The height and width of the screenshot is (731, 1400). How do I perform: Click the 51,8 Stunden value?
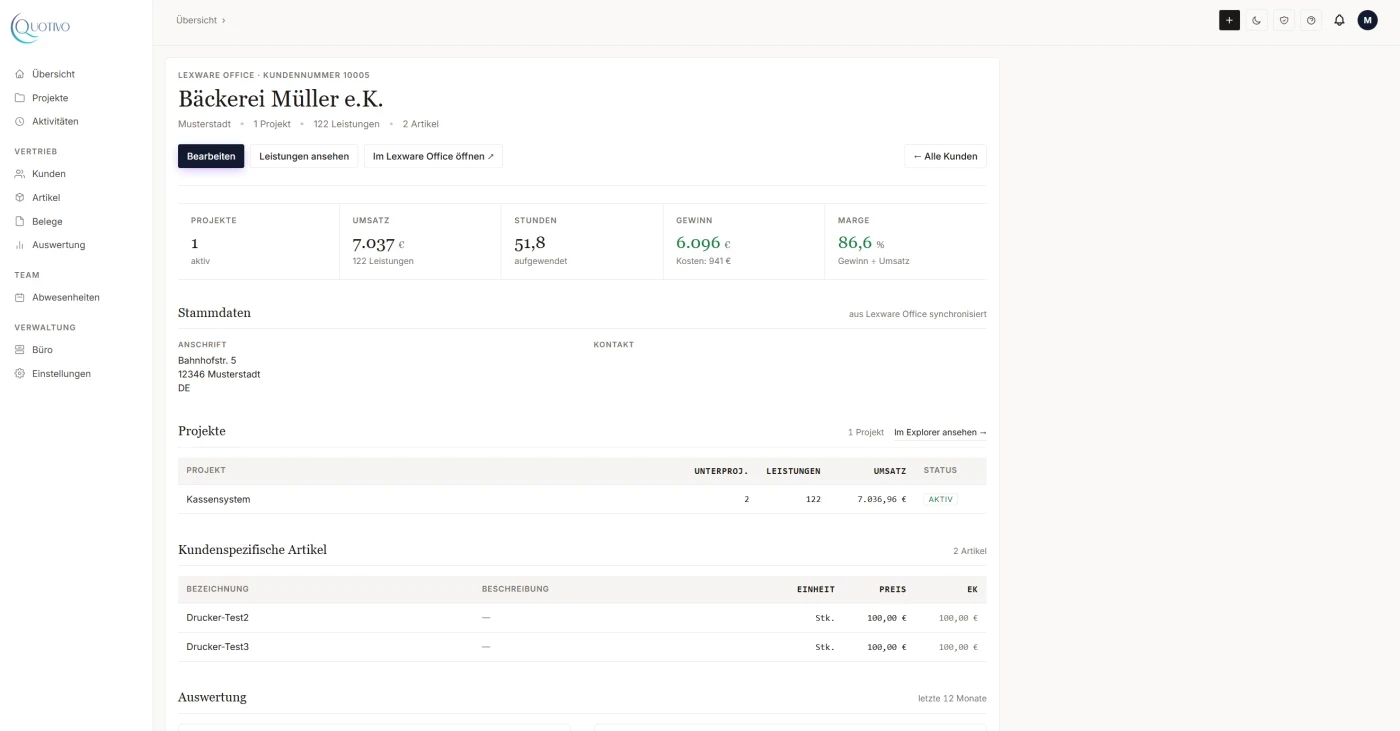coord(530,243)
